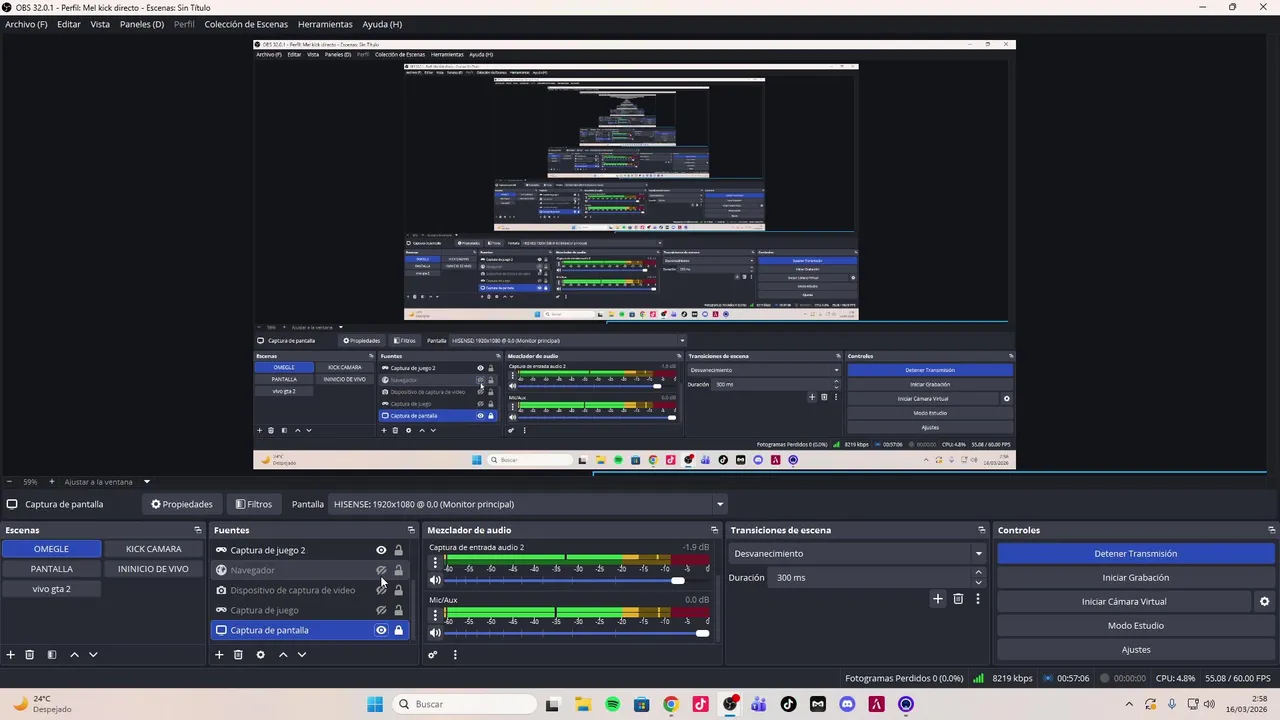Show Dispositivo de captura de video source

[x=381, y=590]
